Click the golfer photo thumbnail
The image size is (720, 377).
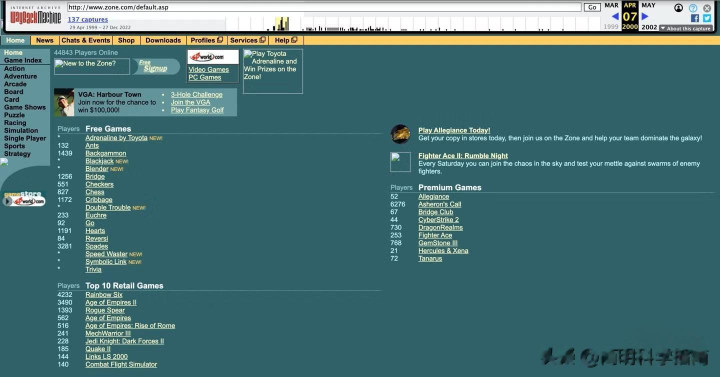coord(64,102)
